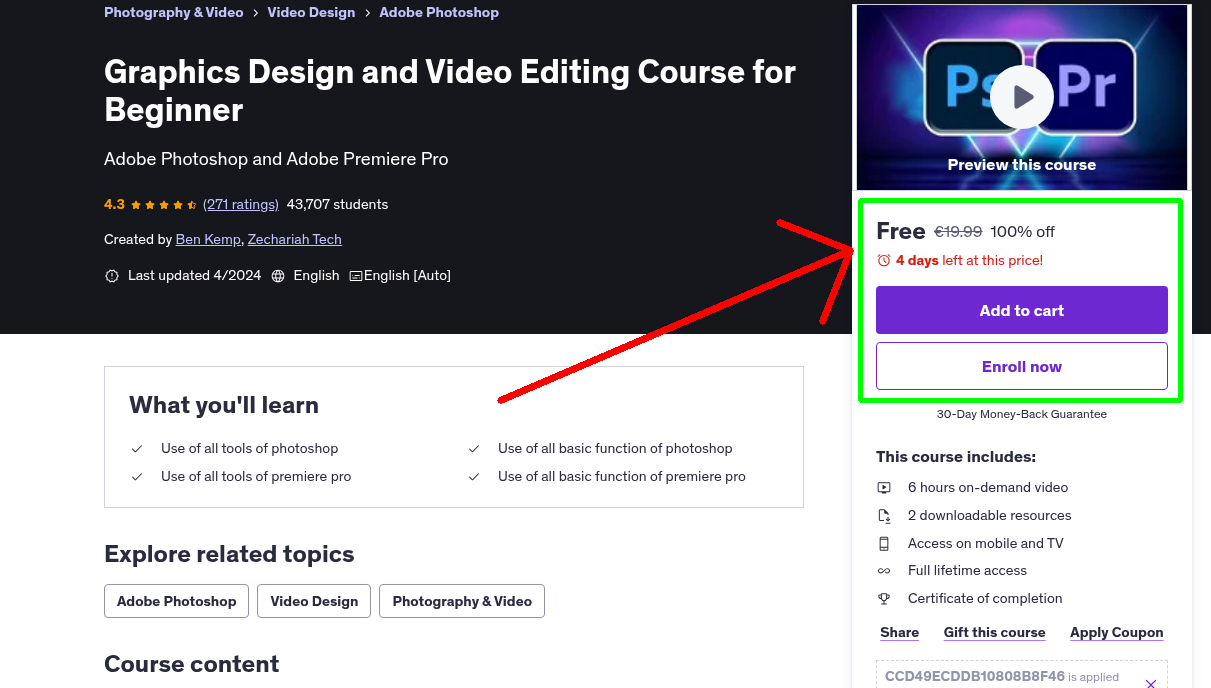Open Photography & Video breadcrumb
Image resolution: width=1211 pixels, height=688 pixels.
[x=174, y=12]
